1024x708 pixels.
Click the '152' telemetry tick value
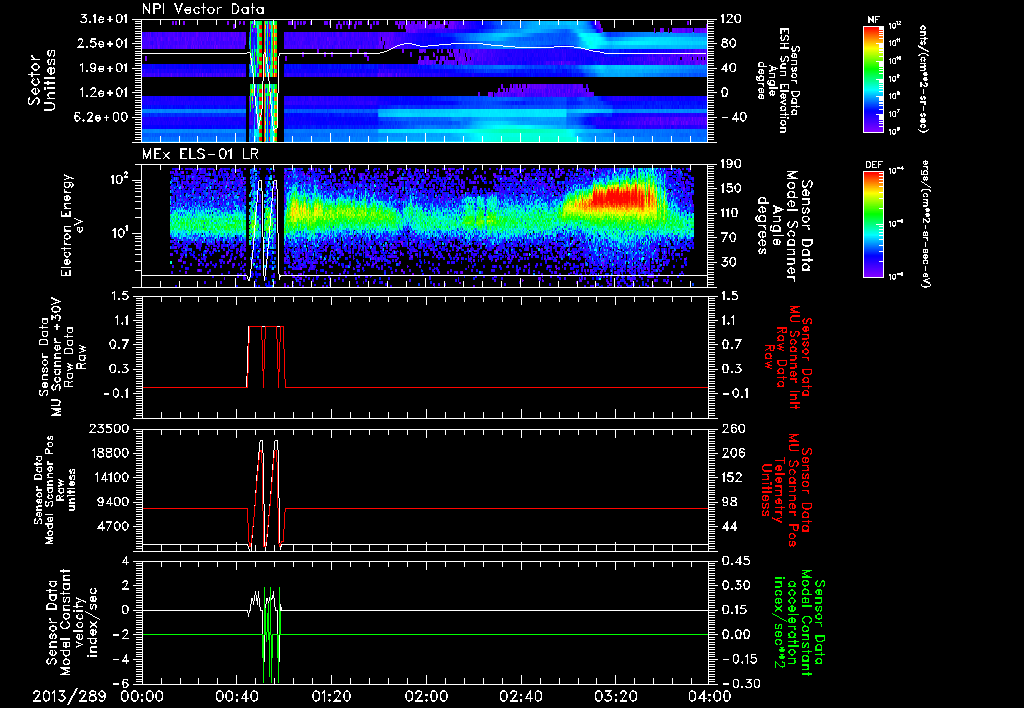point(731,477)
